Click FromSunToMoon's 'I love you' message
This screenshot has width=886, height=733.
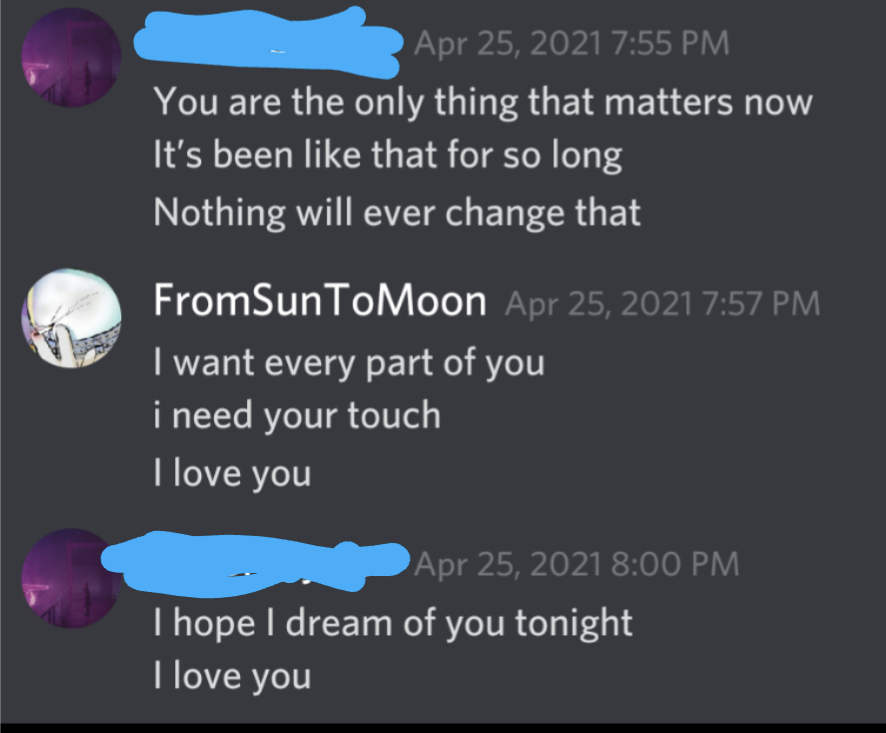[x=232, y=474]
